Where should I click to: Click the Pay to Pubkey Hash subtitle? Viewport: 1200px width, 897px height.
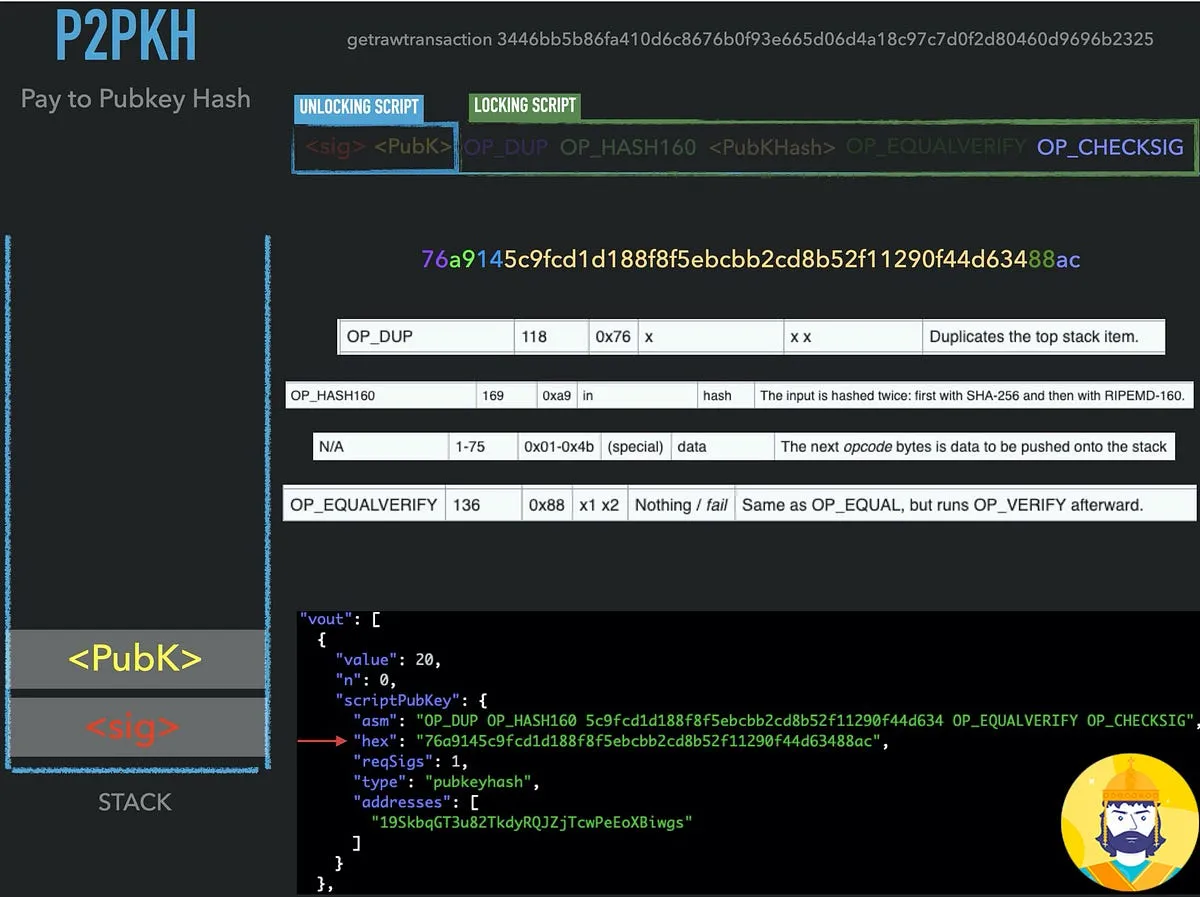[134, 98]
